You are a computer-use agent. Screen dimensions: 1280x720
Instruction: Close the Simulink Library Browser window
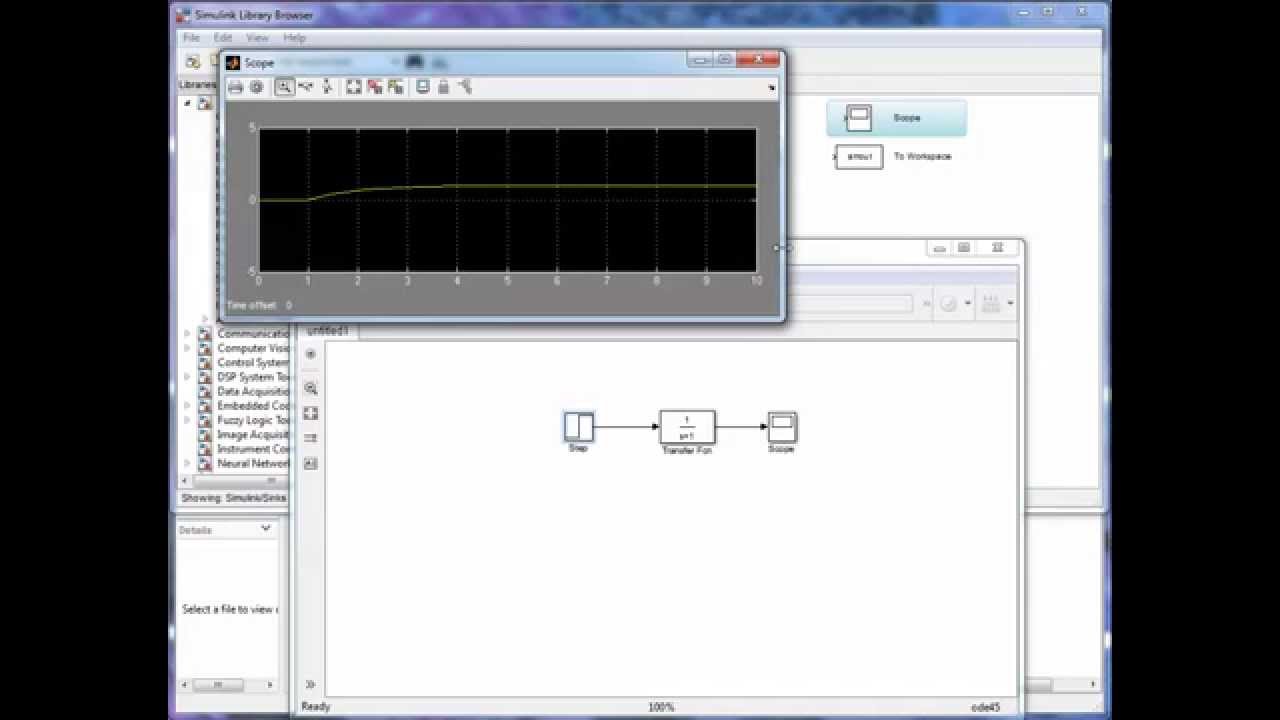point(1082,12)
